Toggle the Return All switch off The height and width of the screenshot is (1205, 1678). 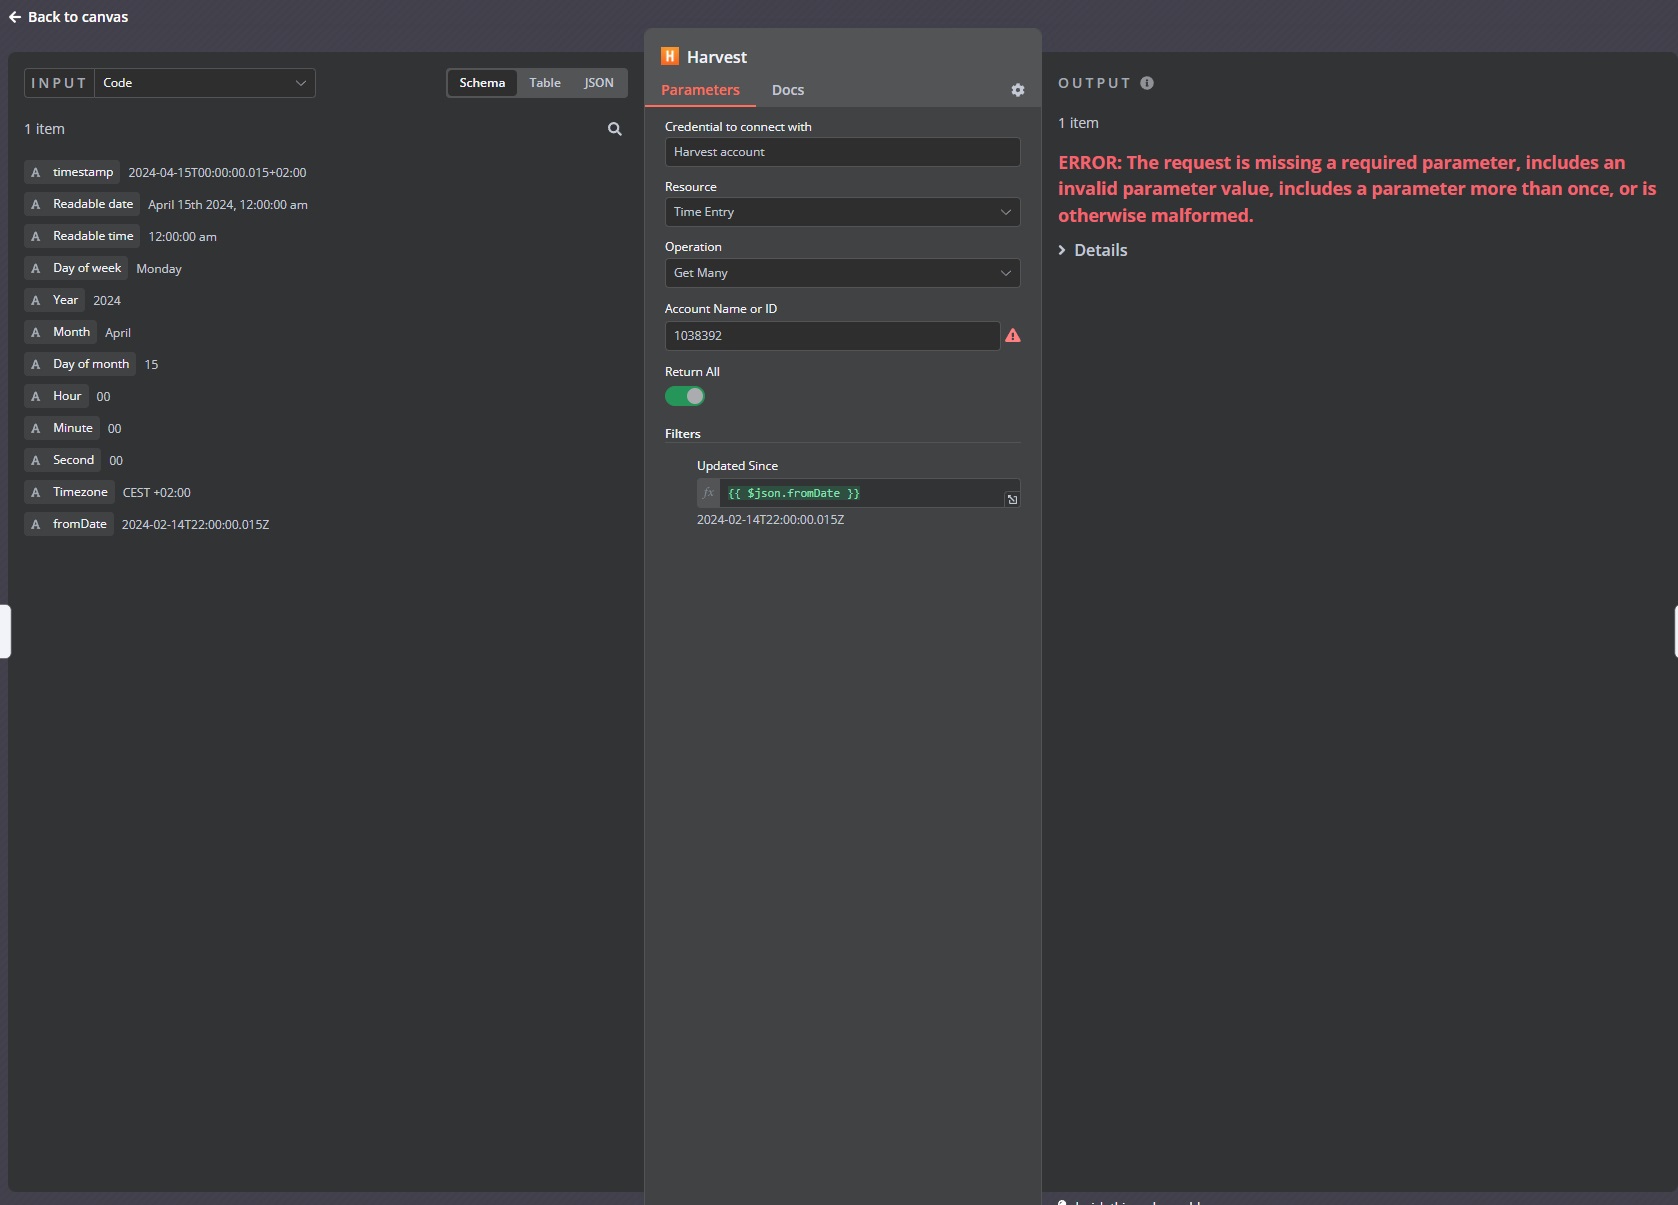685,396
